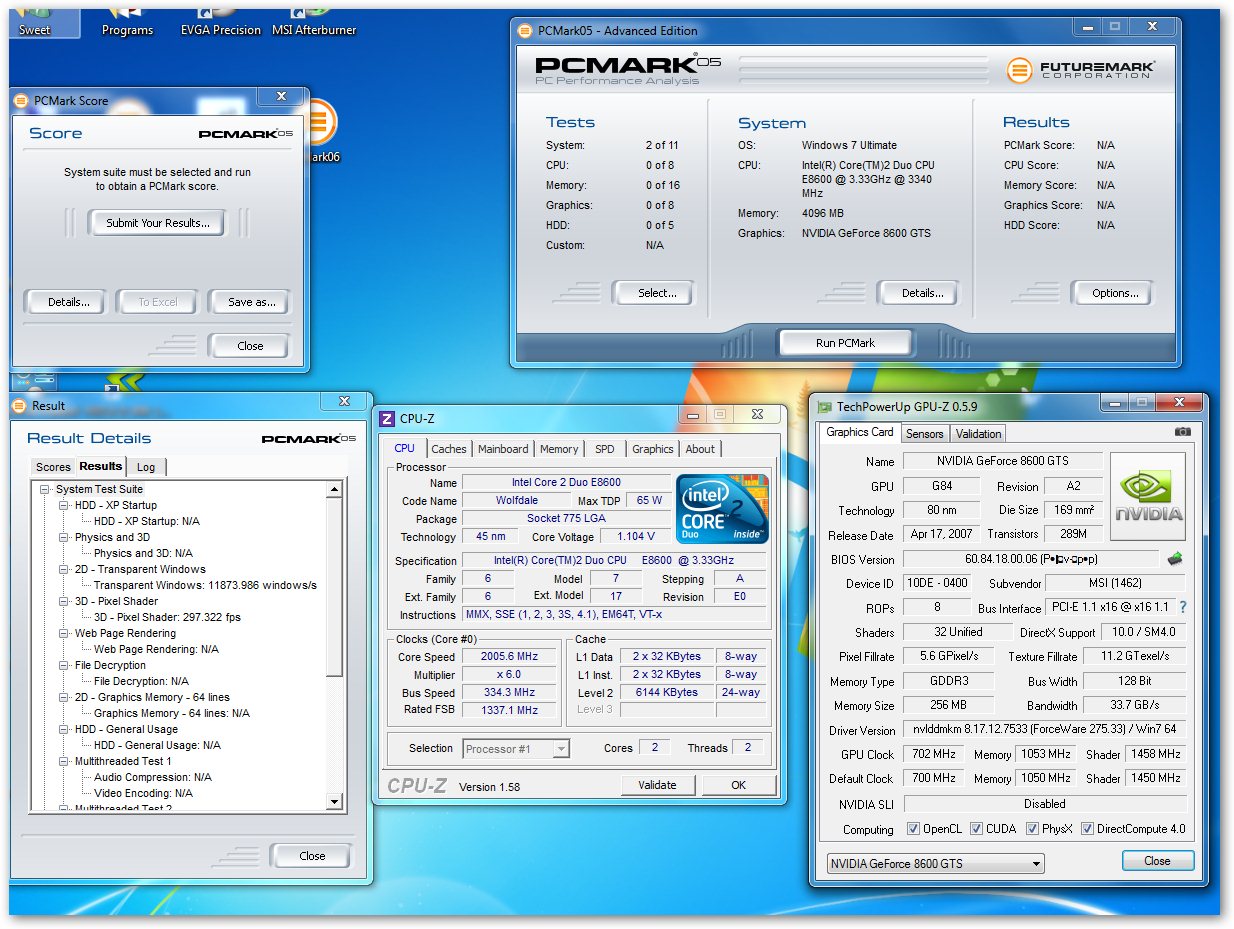The image size is (1234, 929).
Task: Collapse the Physics and 3D node
Action: 64,537
